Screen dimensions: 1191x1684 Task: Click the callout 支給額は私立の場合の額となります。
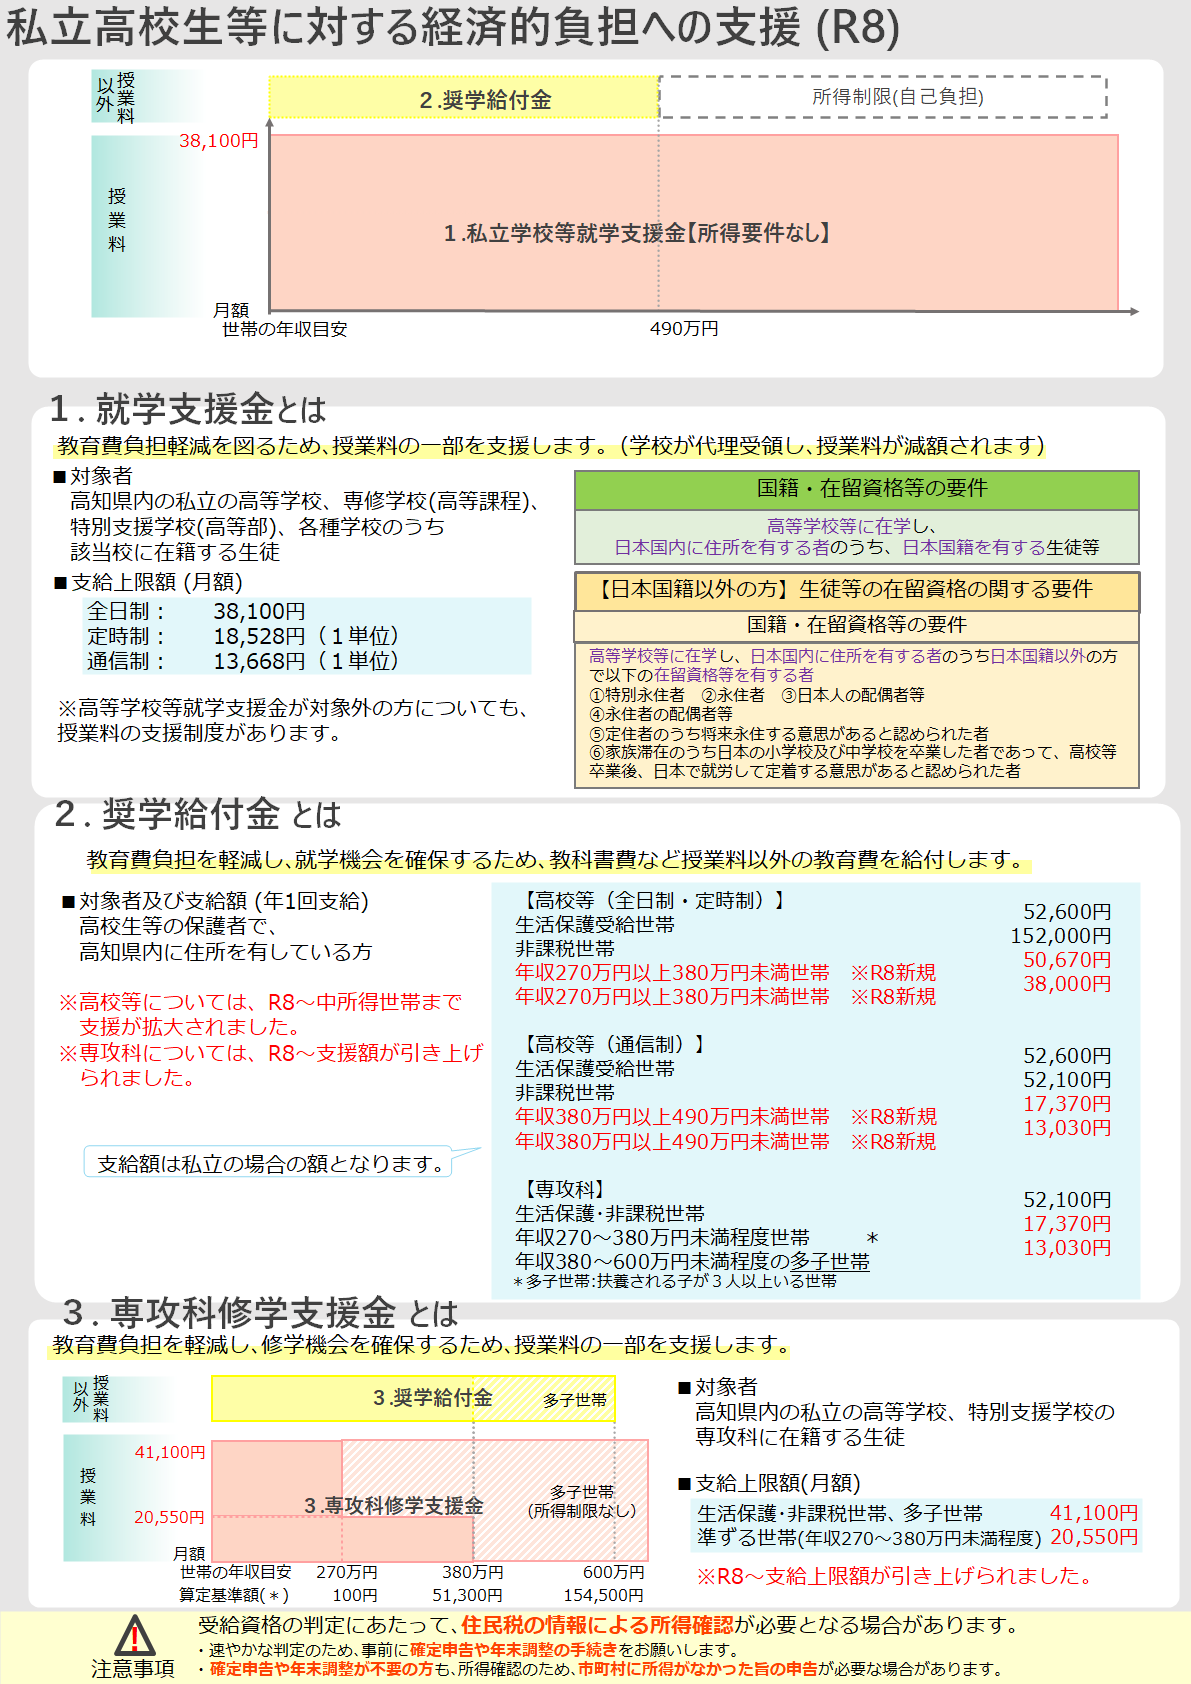tap(270, 1163)
